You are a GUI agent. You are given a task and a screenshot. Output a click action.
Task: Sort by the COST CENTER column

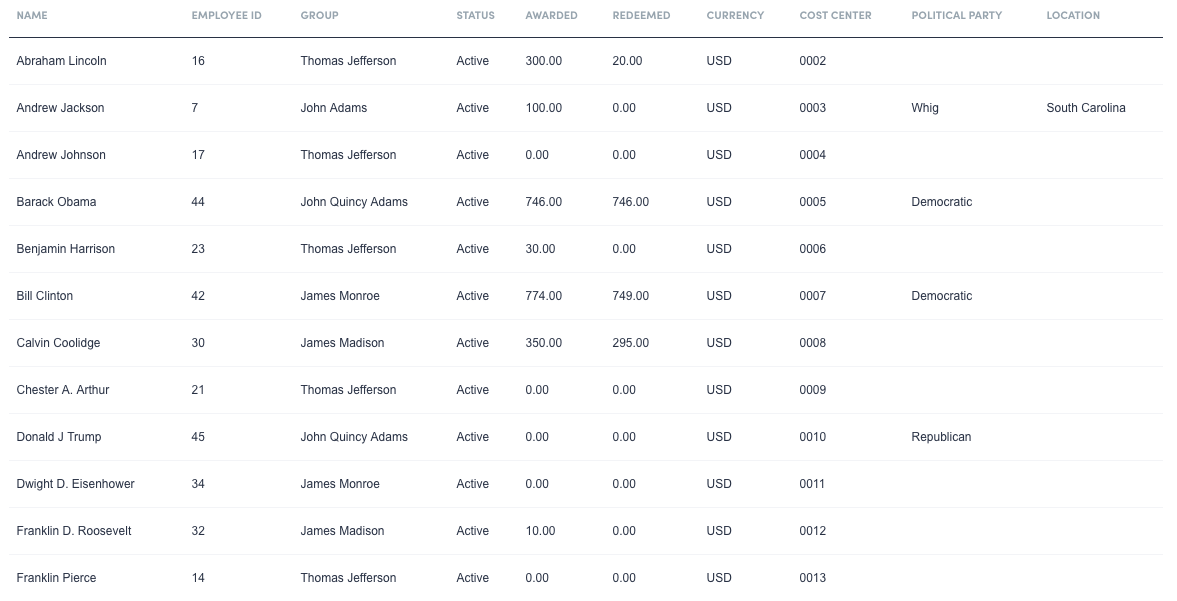[834, 15]
